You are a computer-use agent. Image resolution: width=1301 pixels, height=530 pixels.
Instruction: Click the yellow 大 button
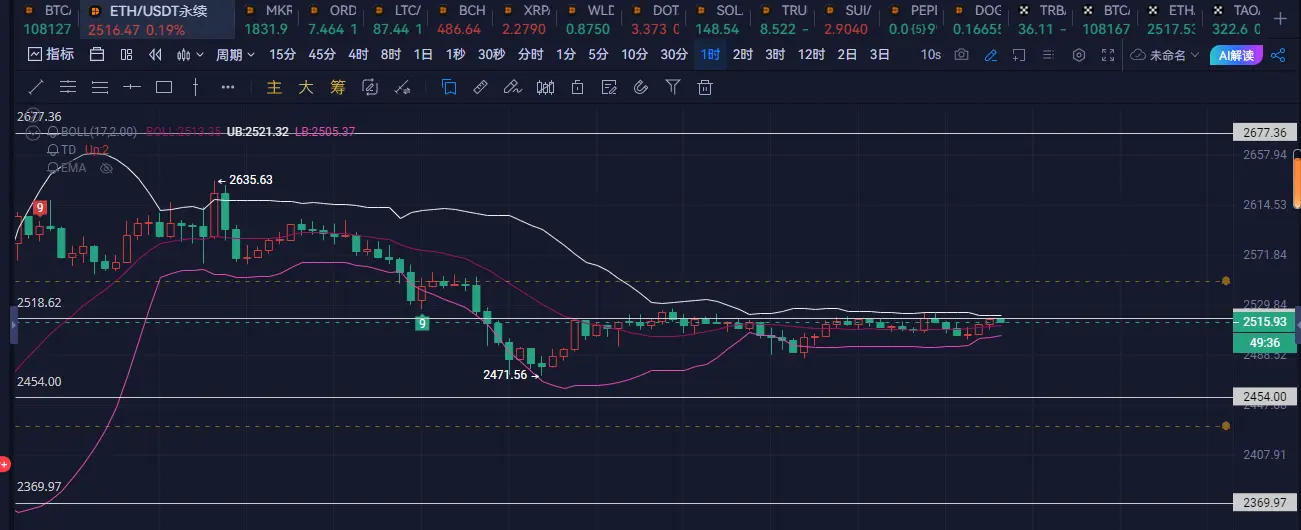click(x=306, y=87)
